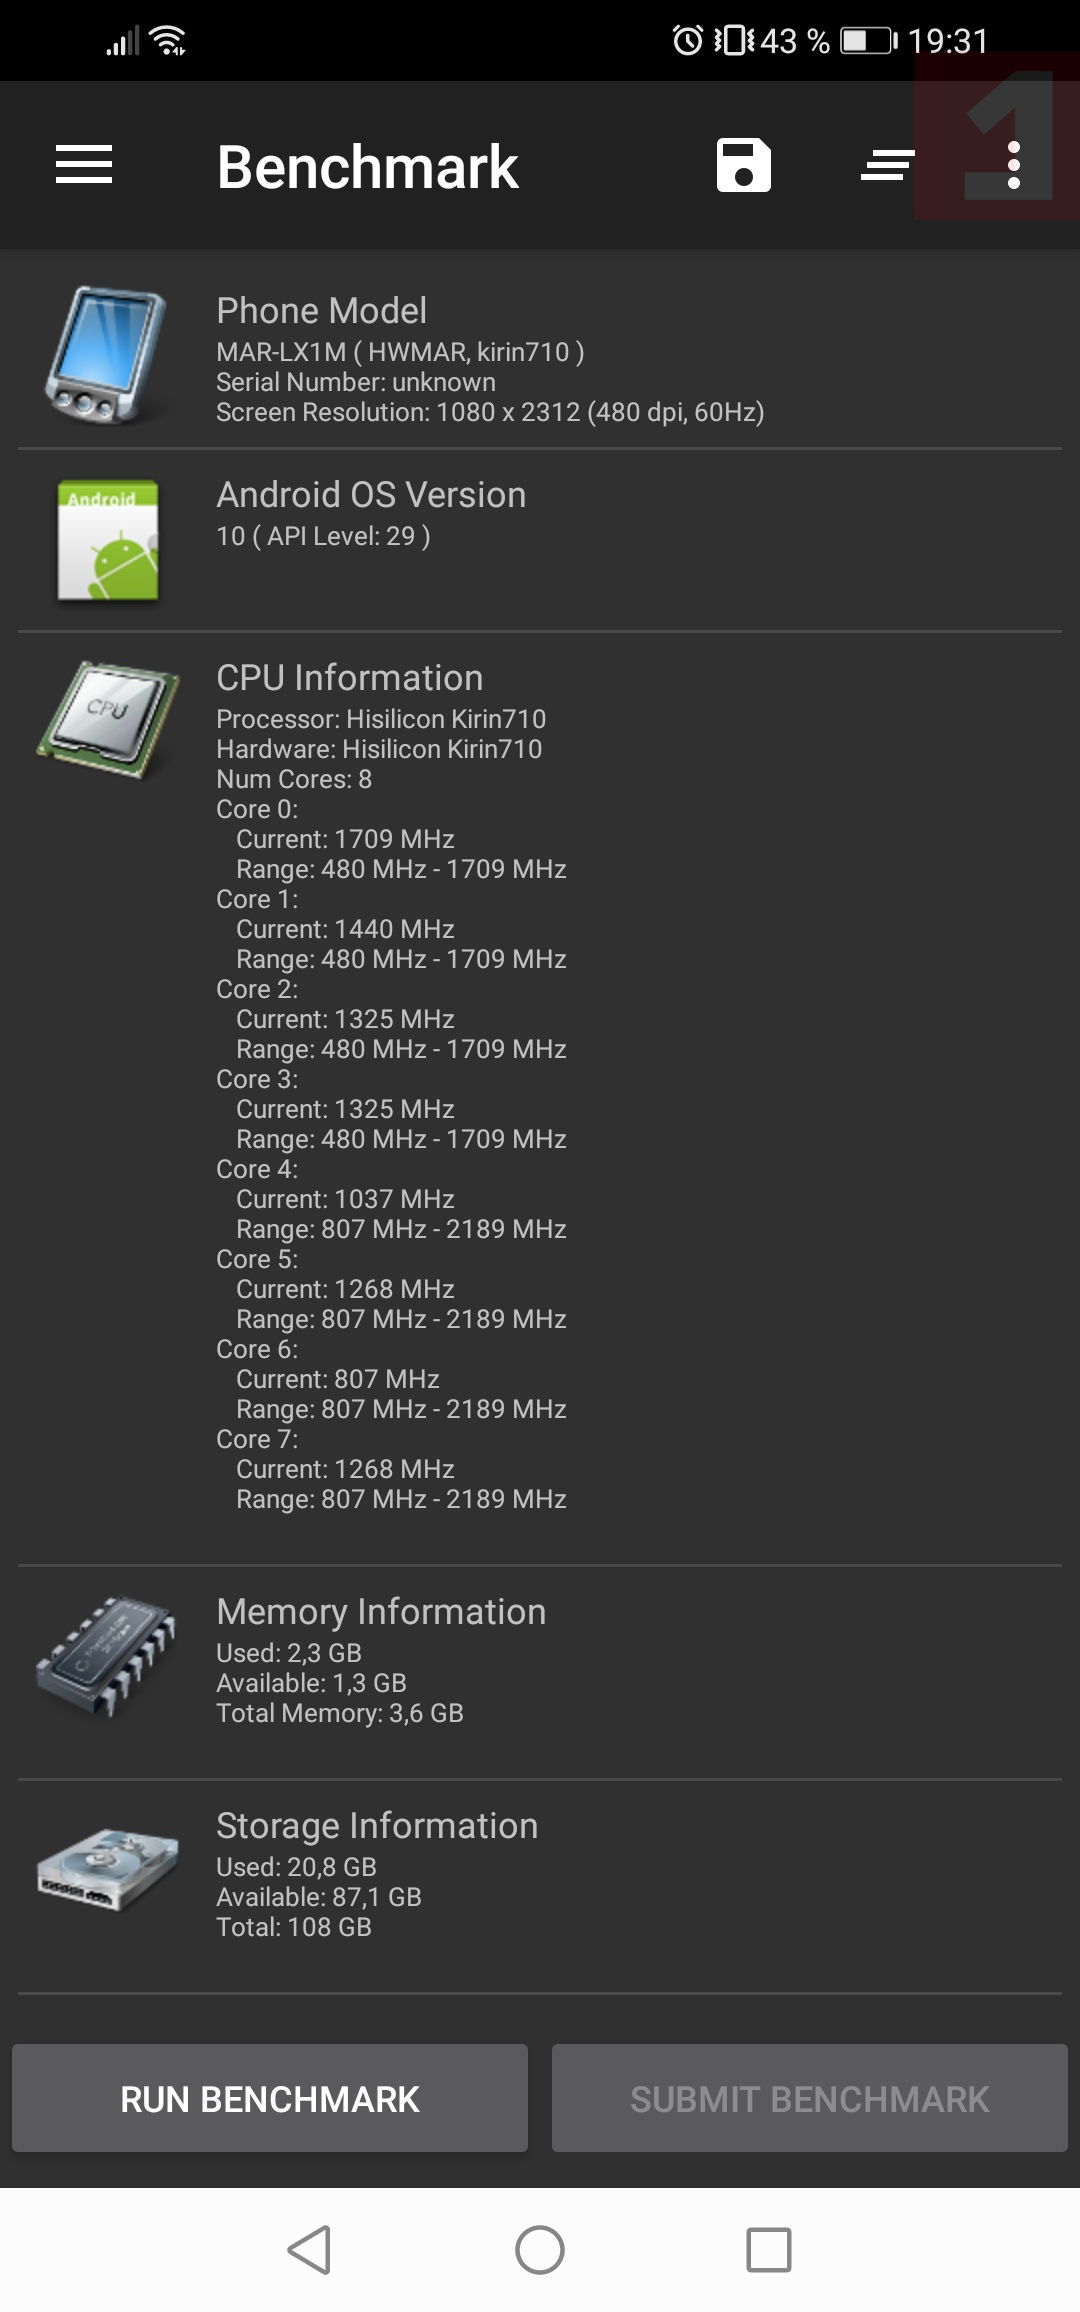Tap the Storage Information hard drive icon
Viewport: 1080px width, 2312px height.
click(107, 1870)
